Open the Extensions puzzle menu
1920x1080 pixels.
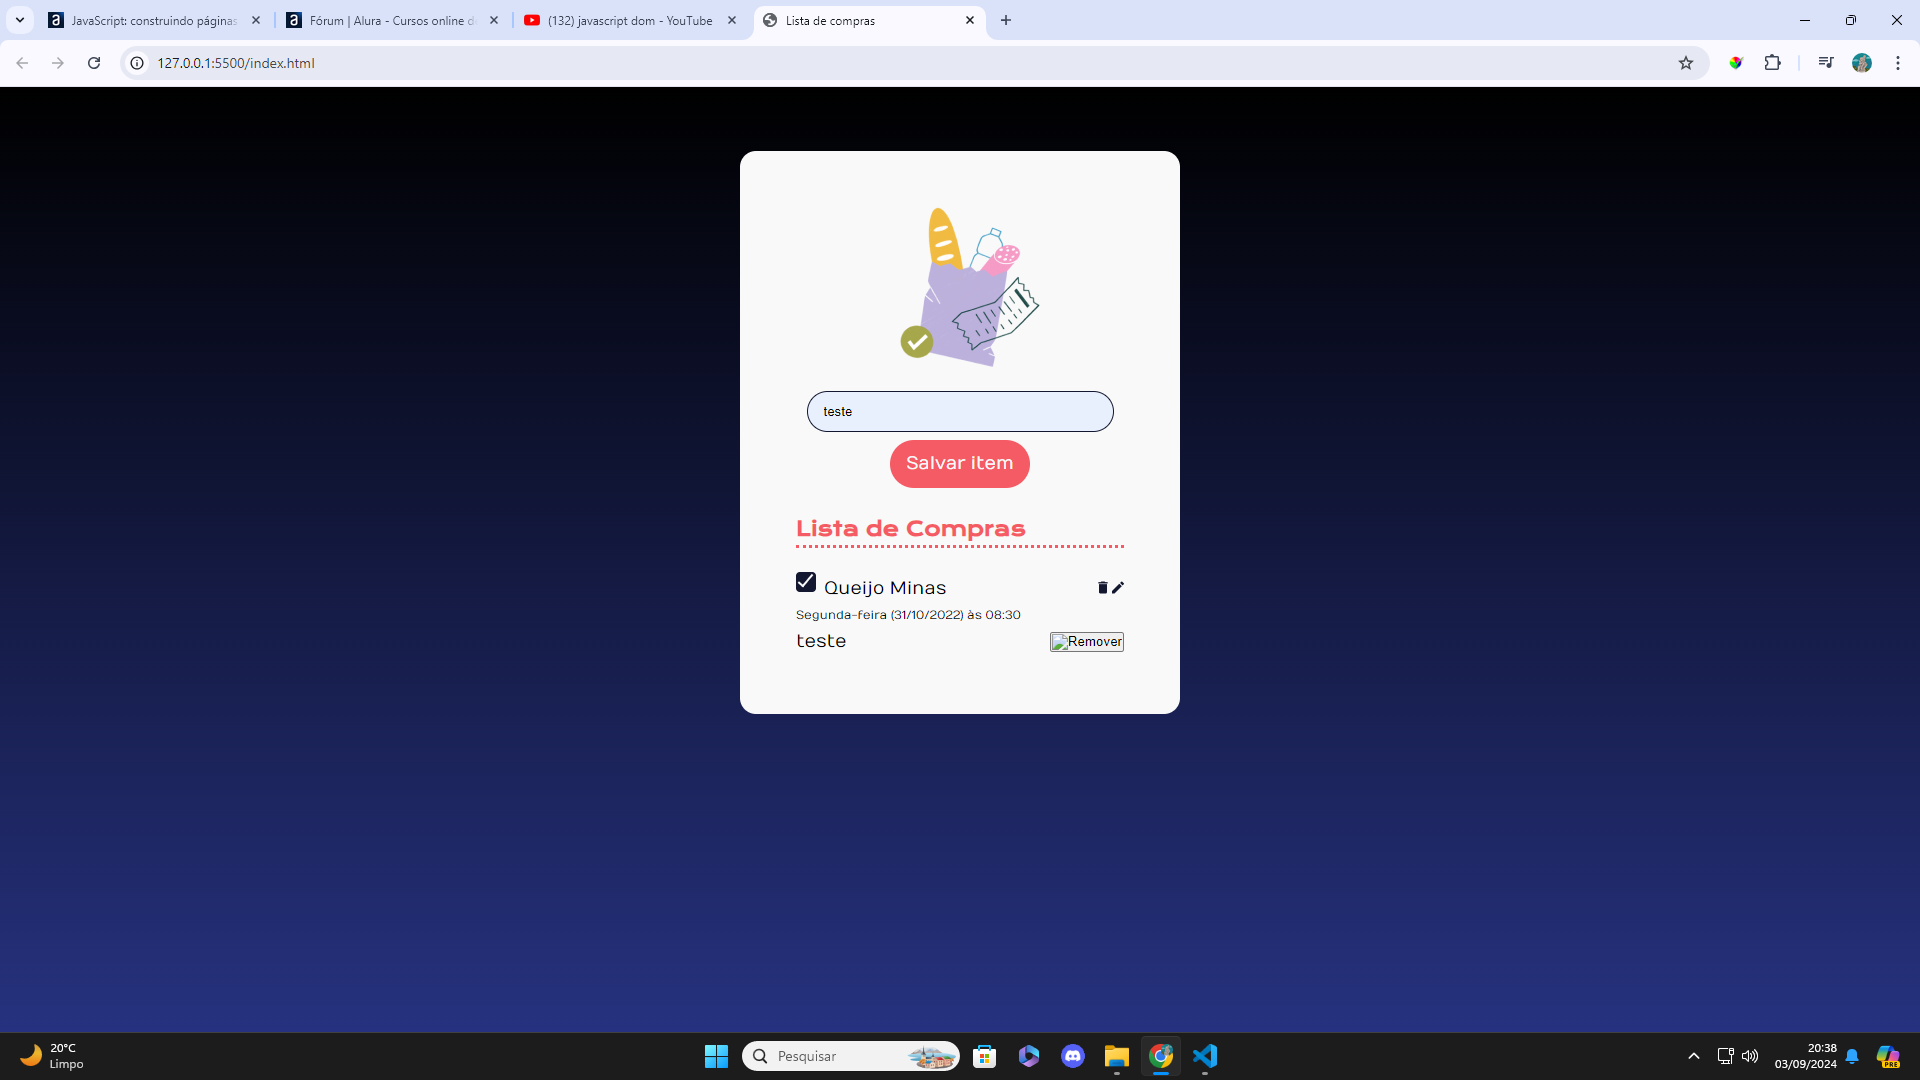pos(1772,63)
